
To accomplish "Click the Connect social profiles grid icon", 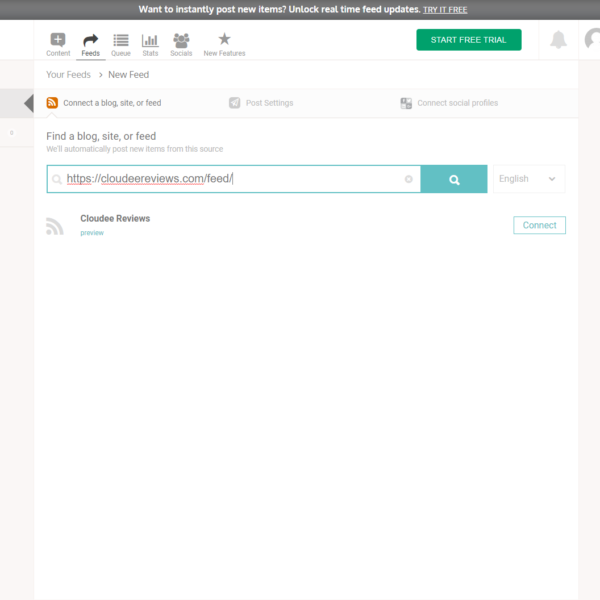I will pos(406,103).
